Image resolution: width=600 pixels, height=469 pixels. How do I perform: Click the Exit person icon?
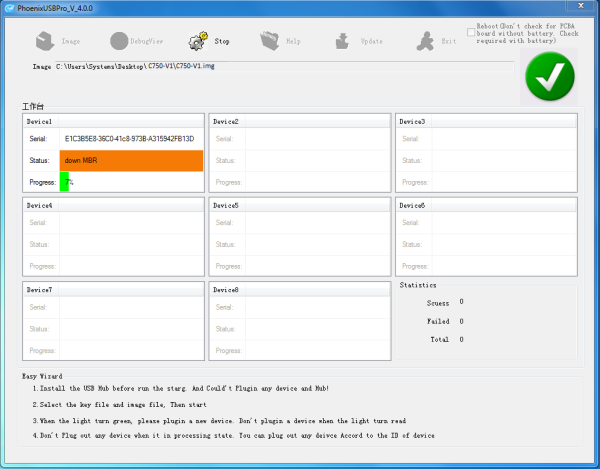pyautogui.click(x=425, y=41)
